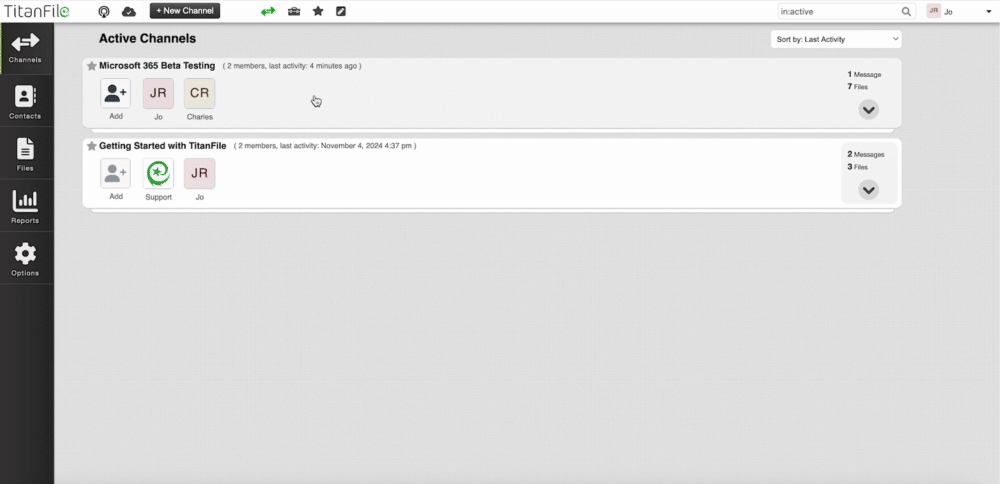Open Files in the sidebar
The height and width of the screenshot is (484, 1000).
[26, 154]
